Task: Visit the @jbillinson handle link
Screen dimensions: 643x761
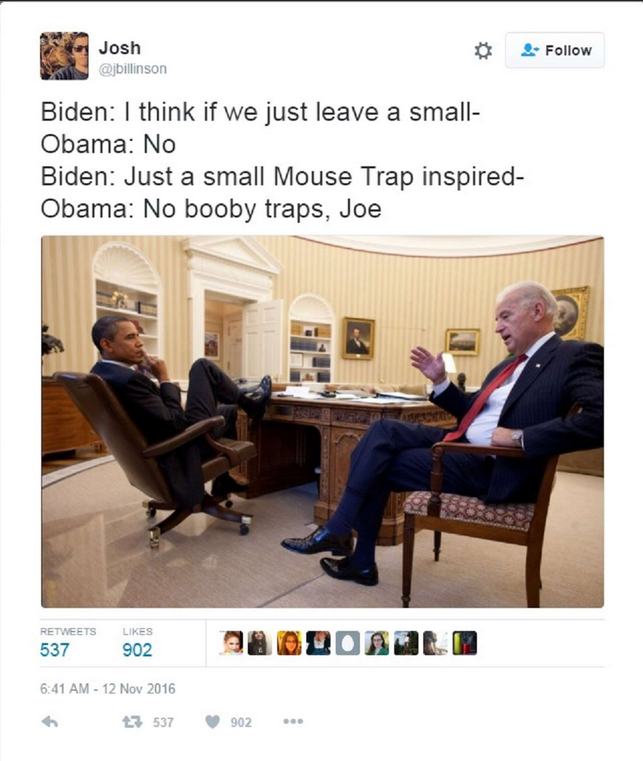Action: pos(133,69)
